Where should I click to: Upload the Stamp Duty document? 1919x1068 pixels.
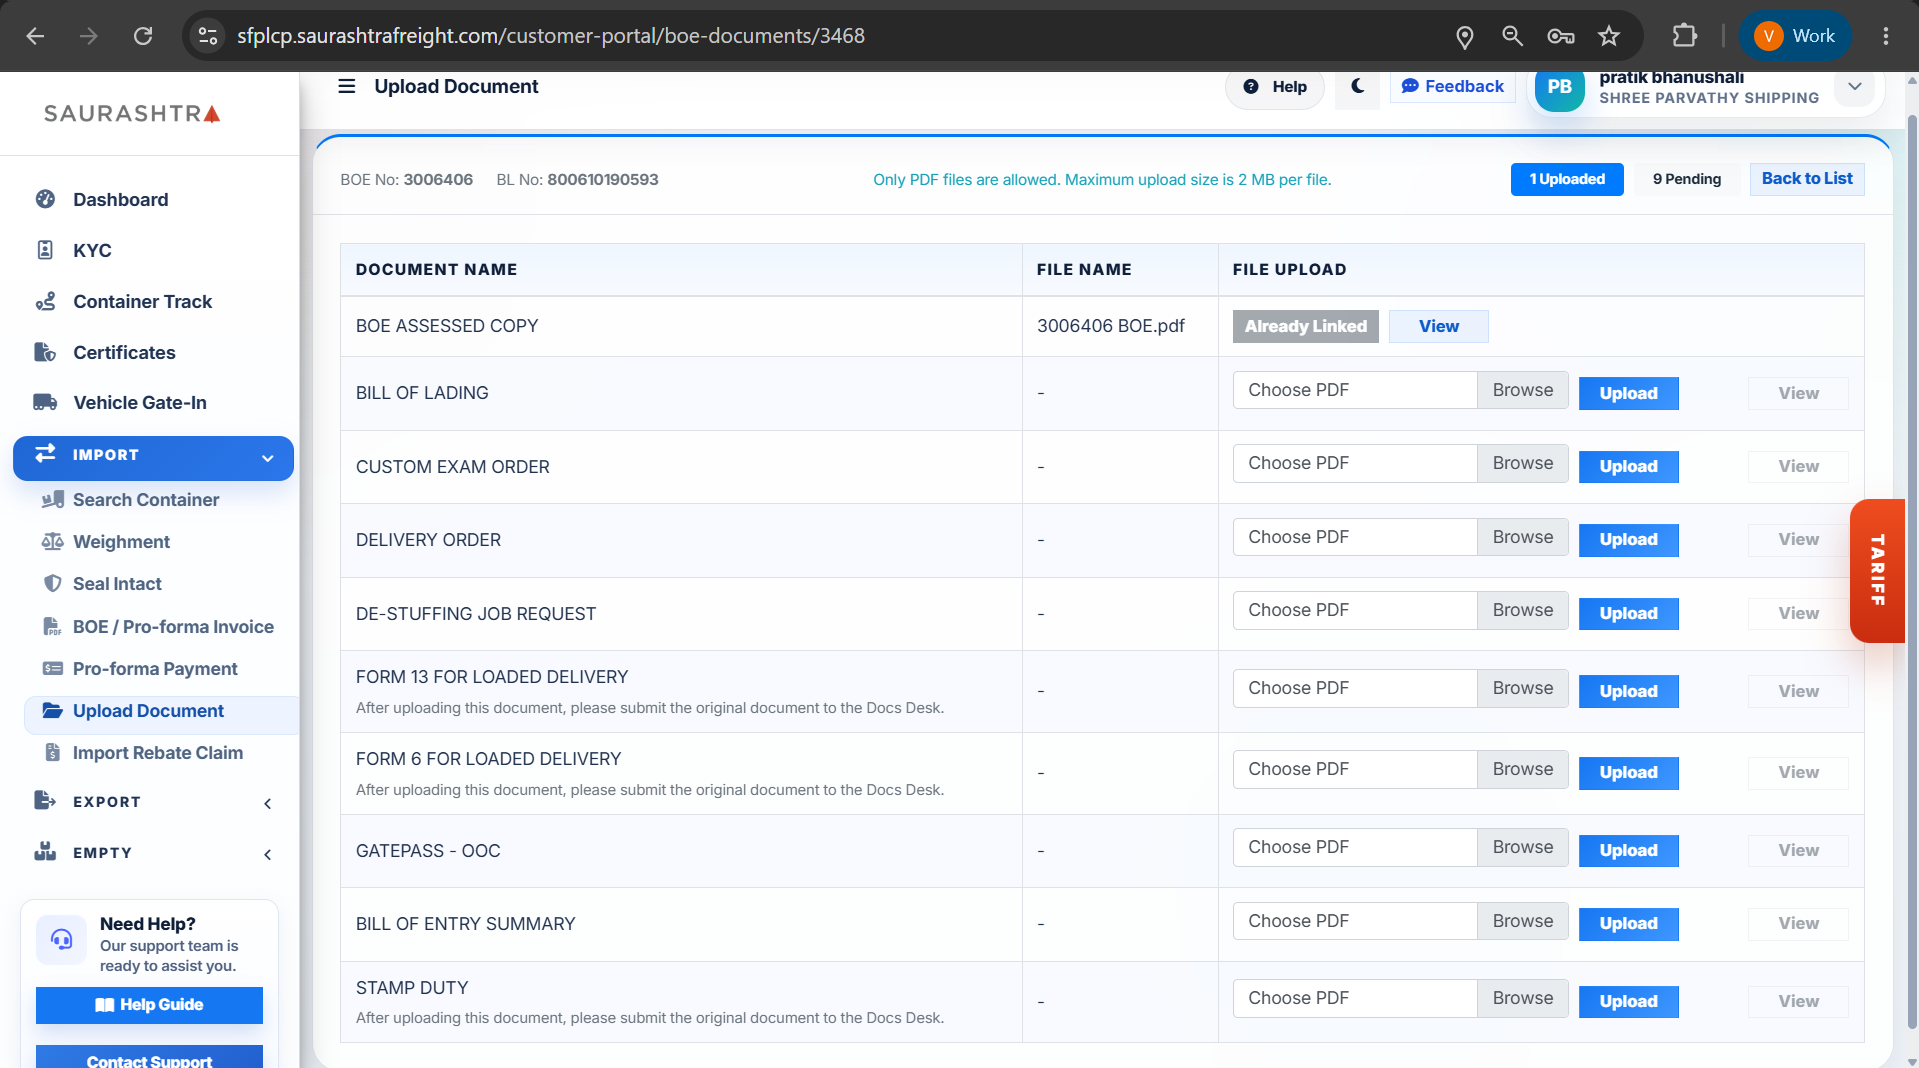tap(1628, 1001)
